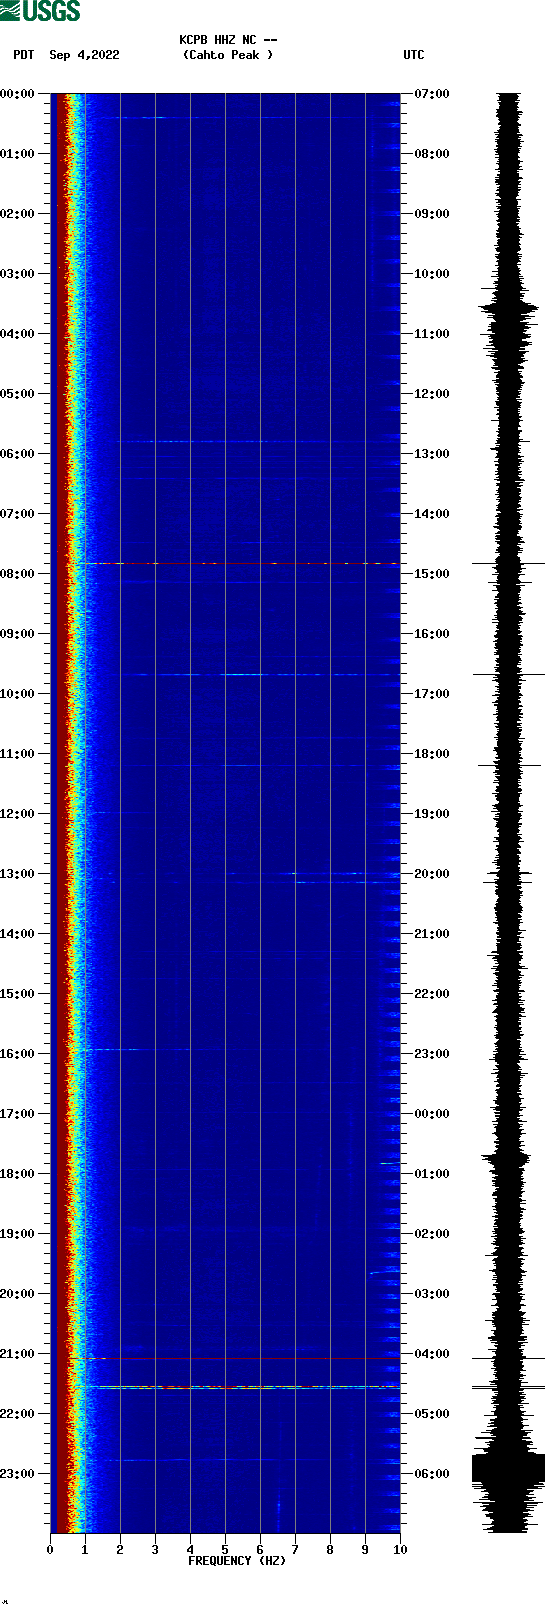Click the 00:00 PDT time label
The height and width of the screenshot is (1613, 552).
pyautogui.click(x=18, y=94)
